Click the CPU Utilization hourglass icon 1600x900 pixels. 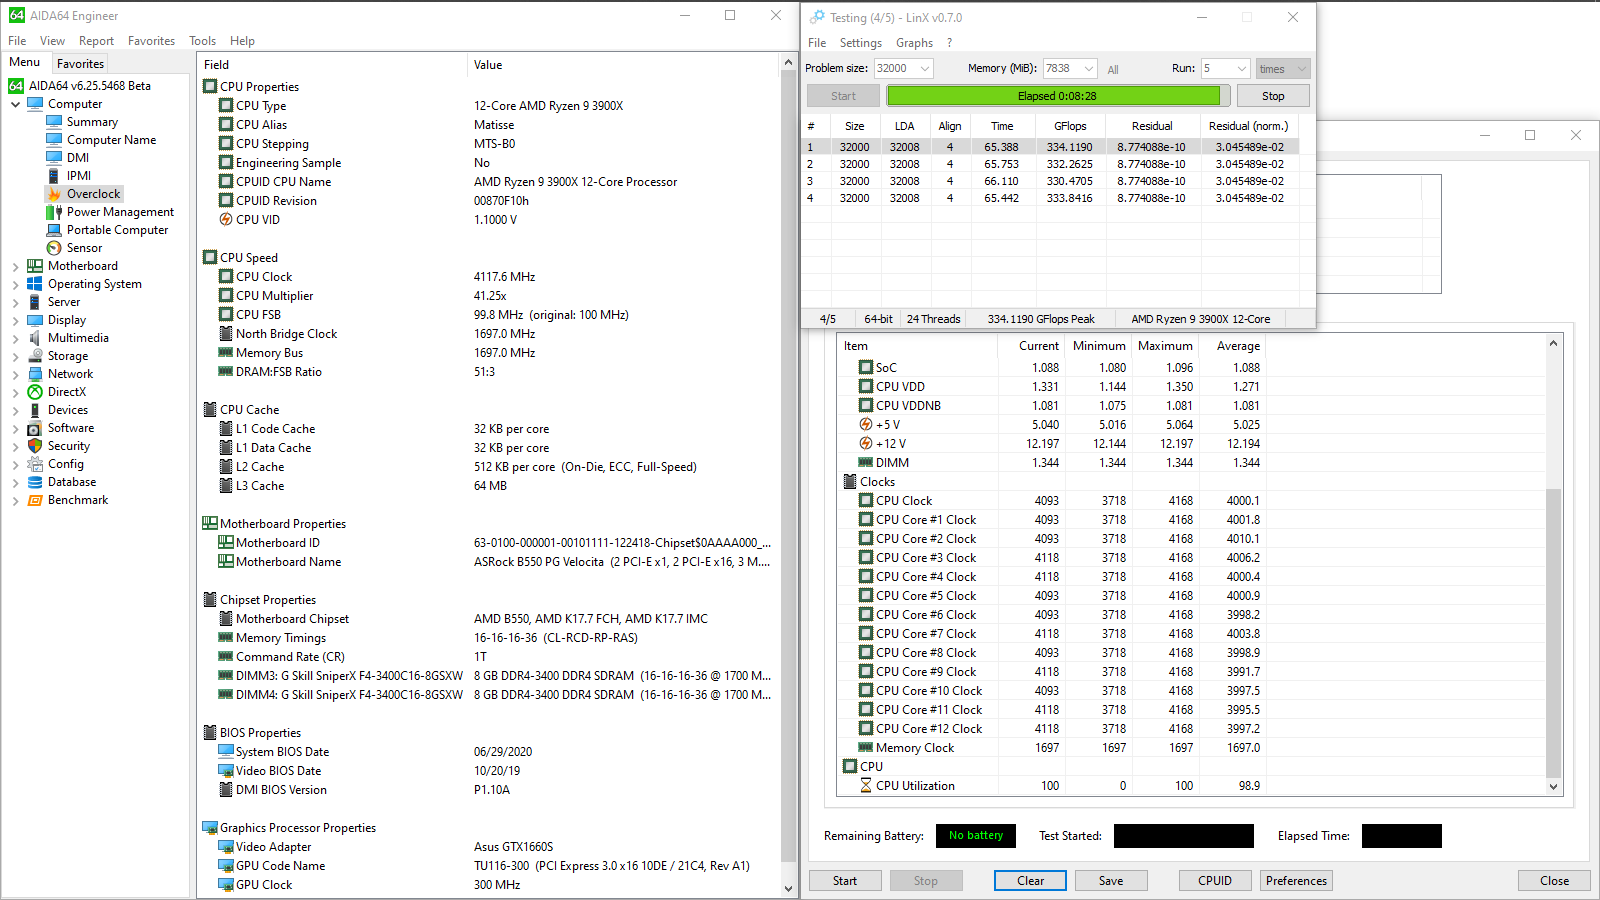(866, 786)
